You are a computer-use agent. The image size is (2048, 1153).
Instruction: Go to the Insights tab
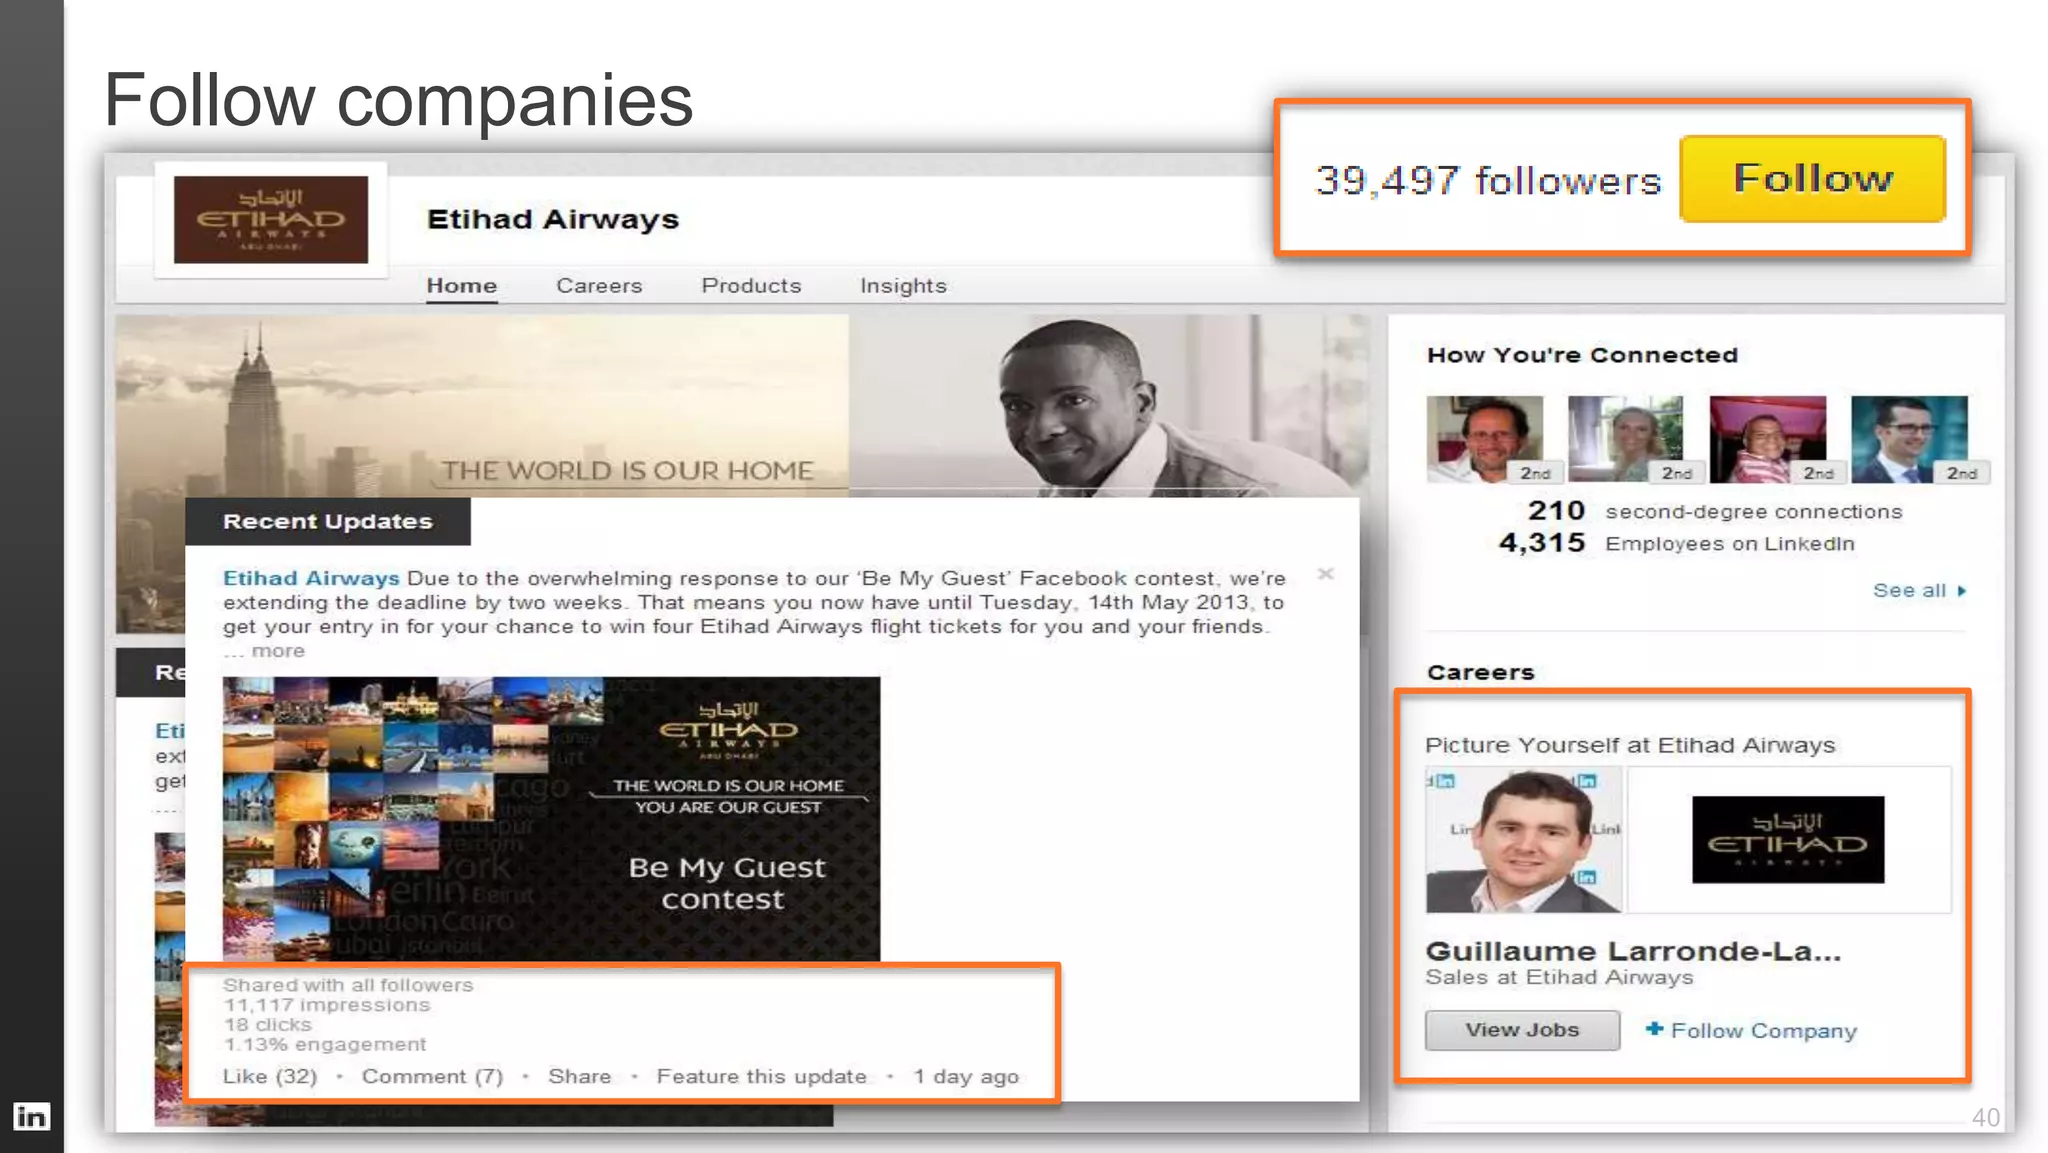click(903, 286)
